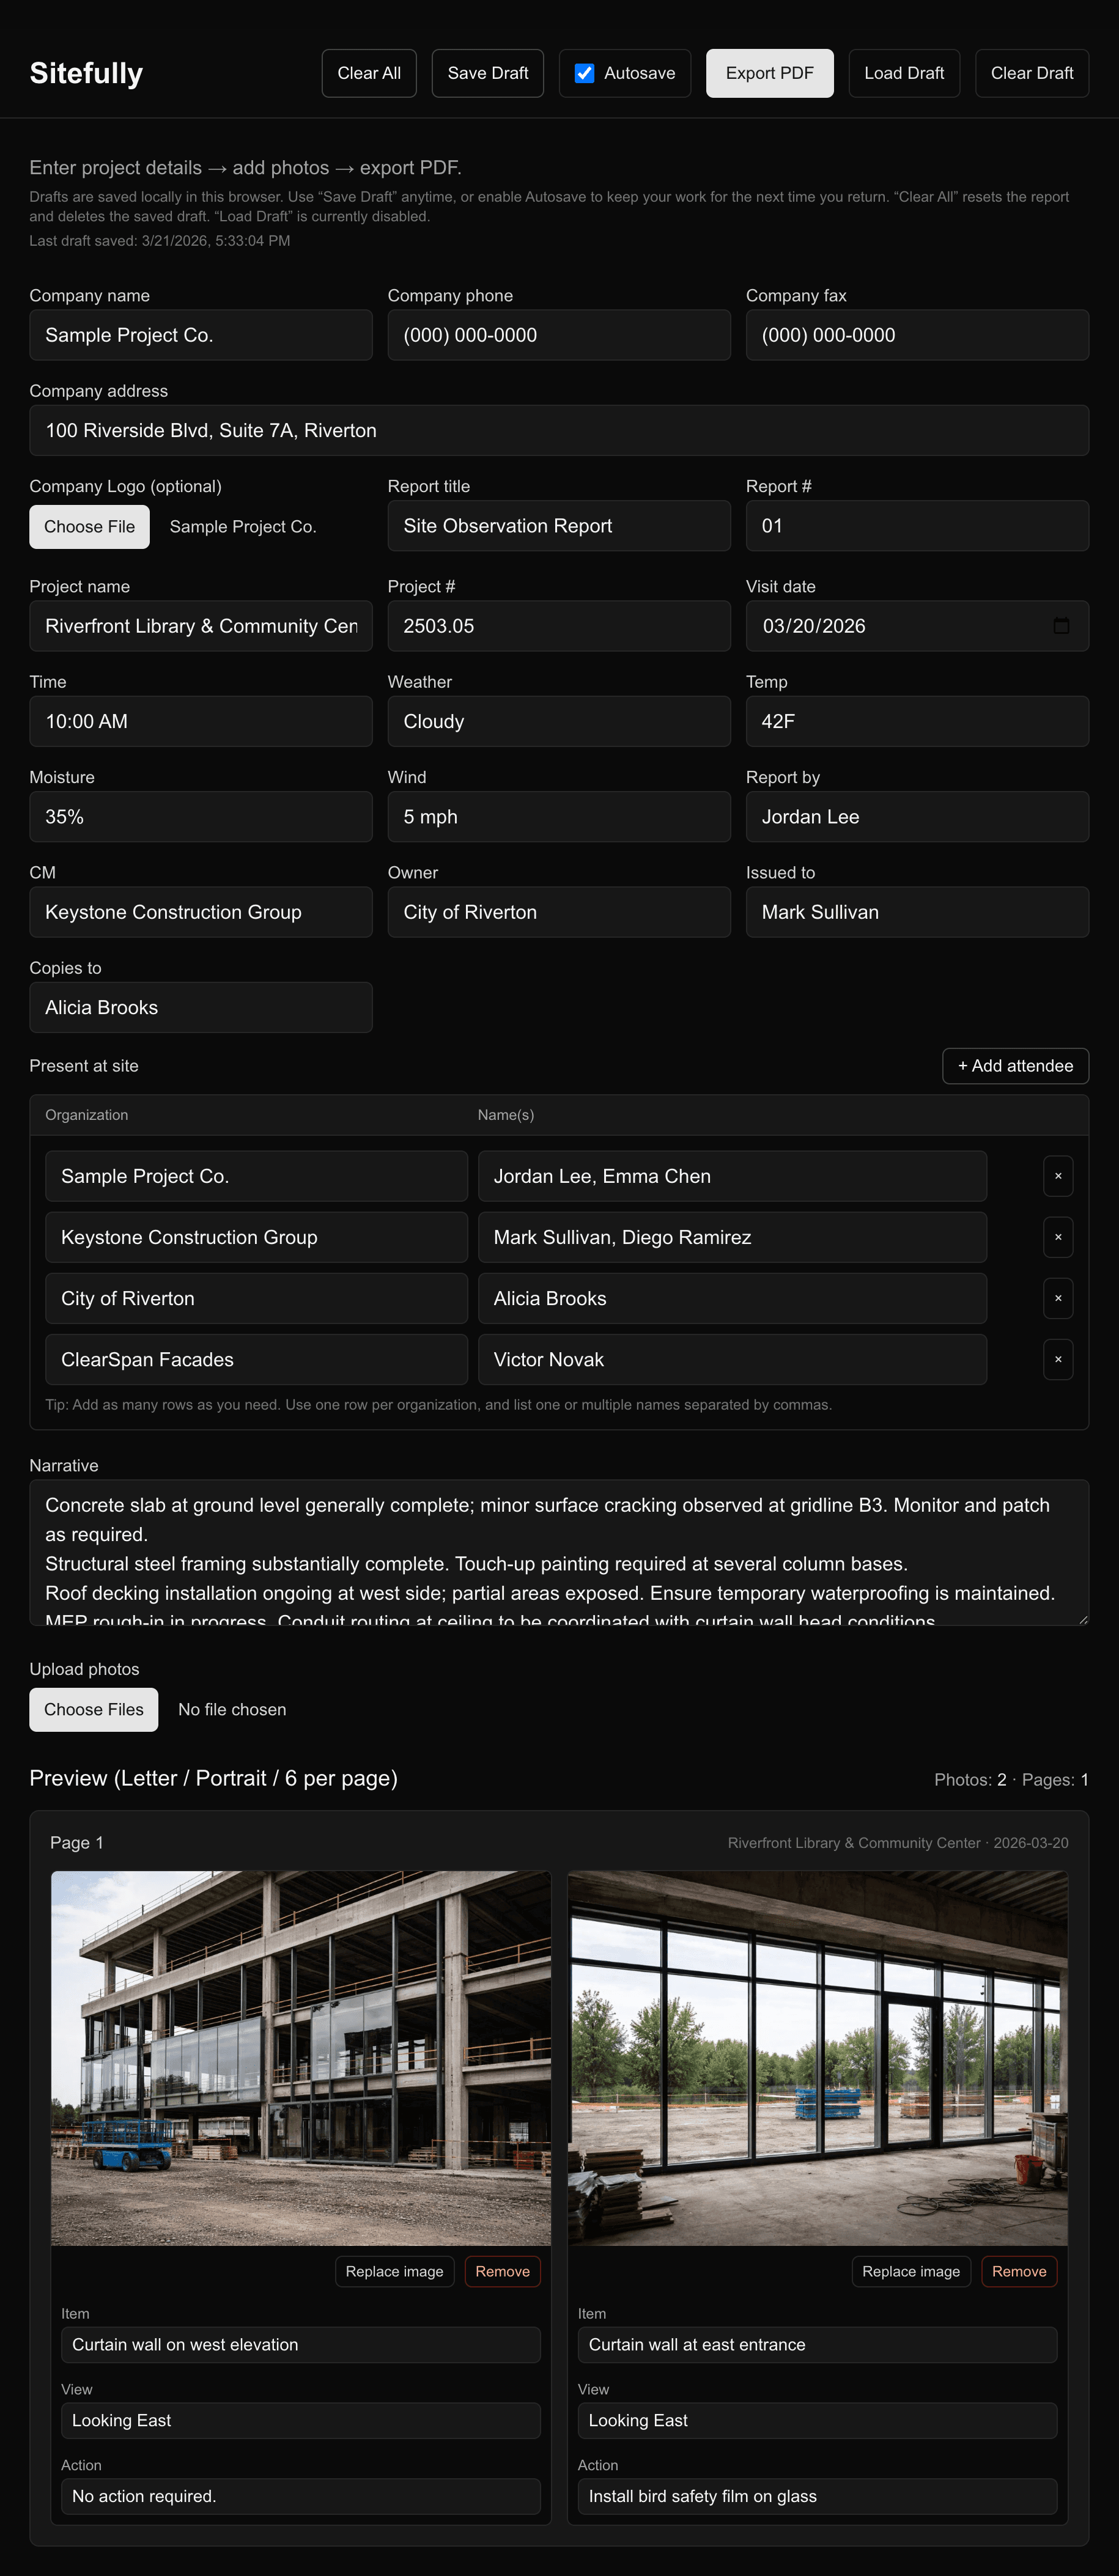Edit the Moisture field showing 35%
This screenshot has width=1119, height=2576.
[x=201, y=817]
